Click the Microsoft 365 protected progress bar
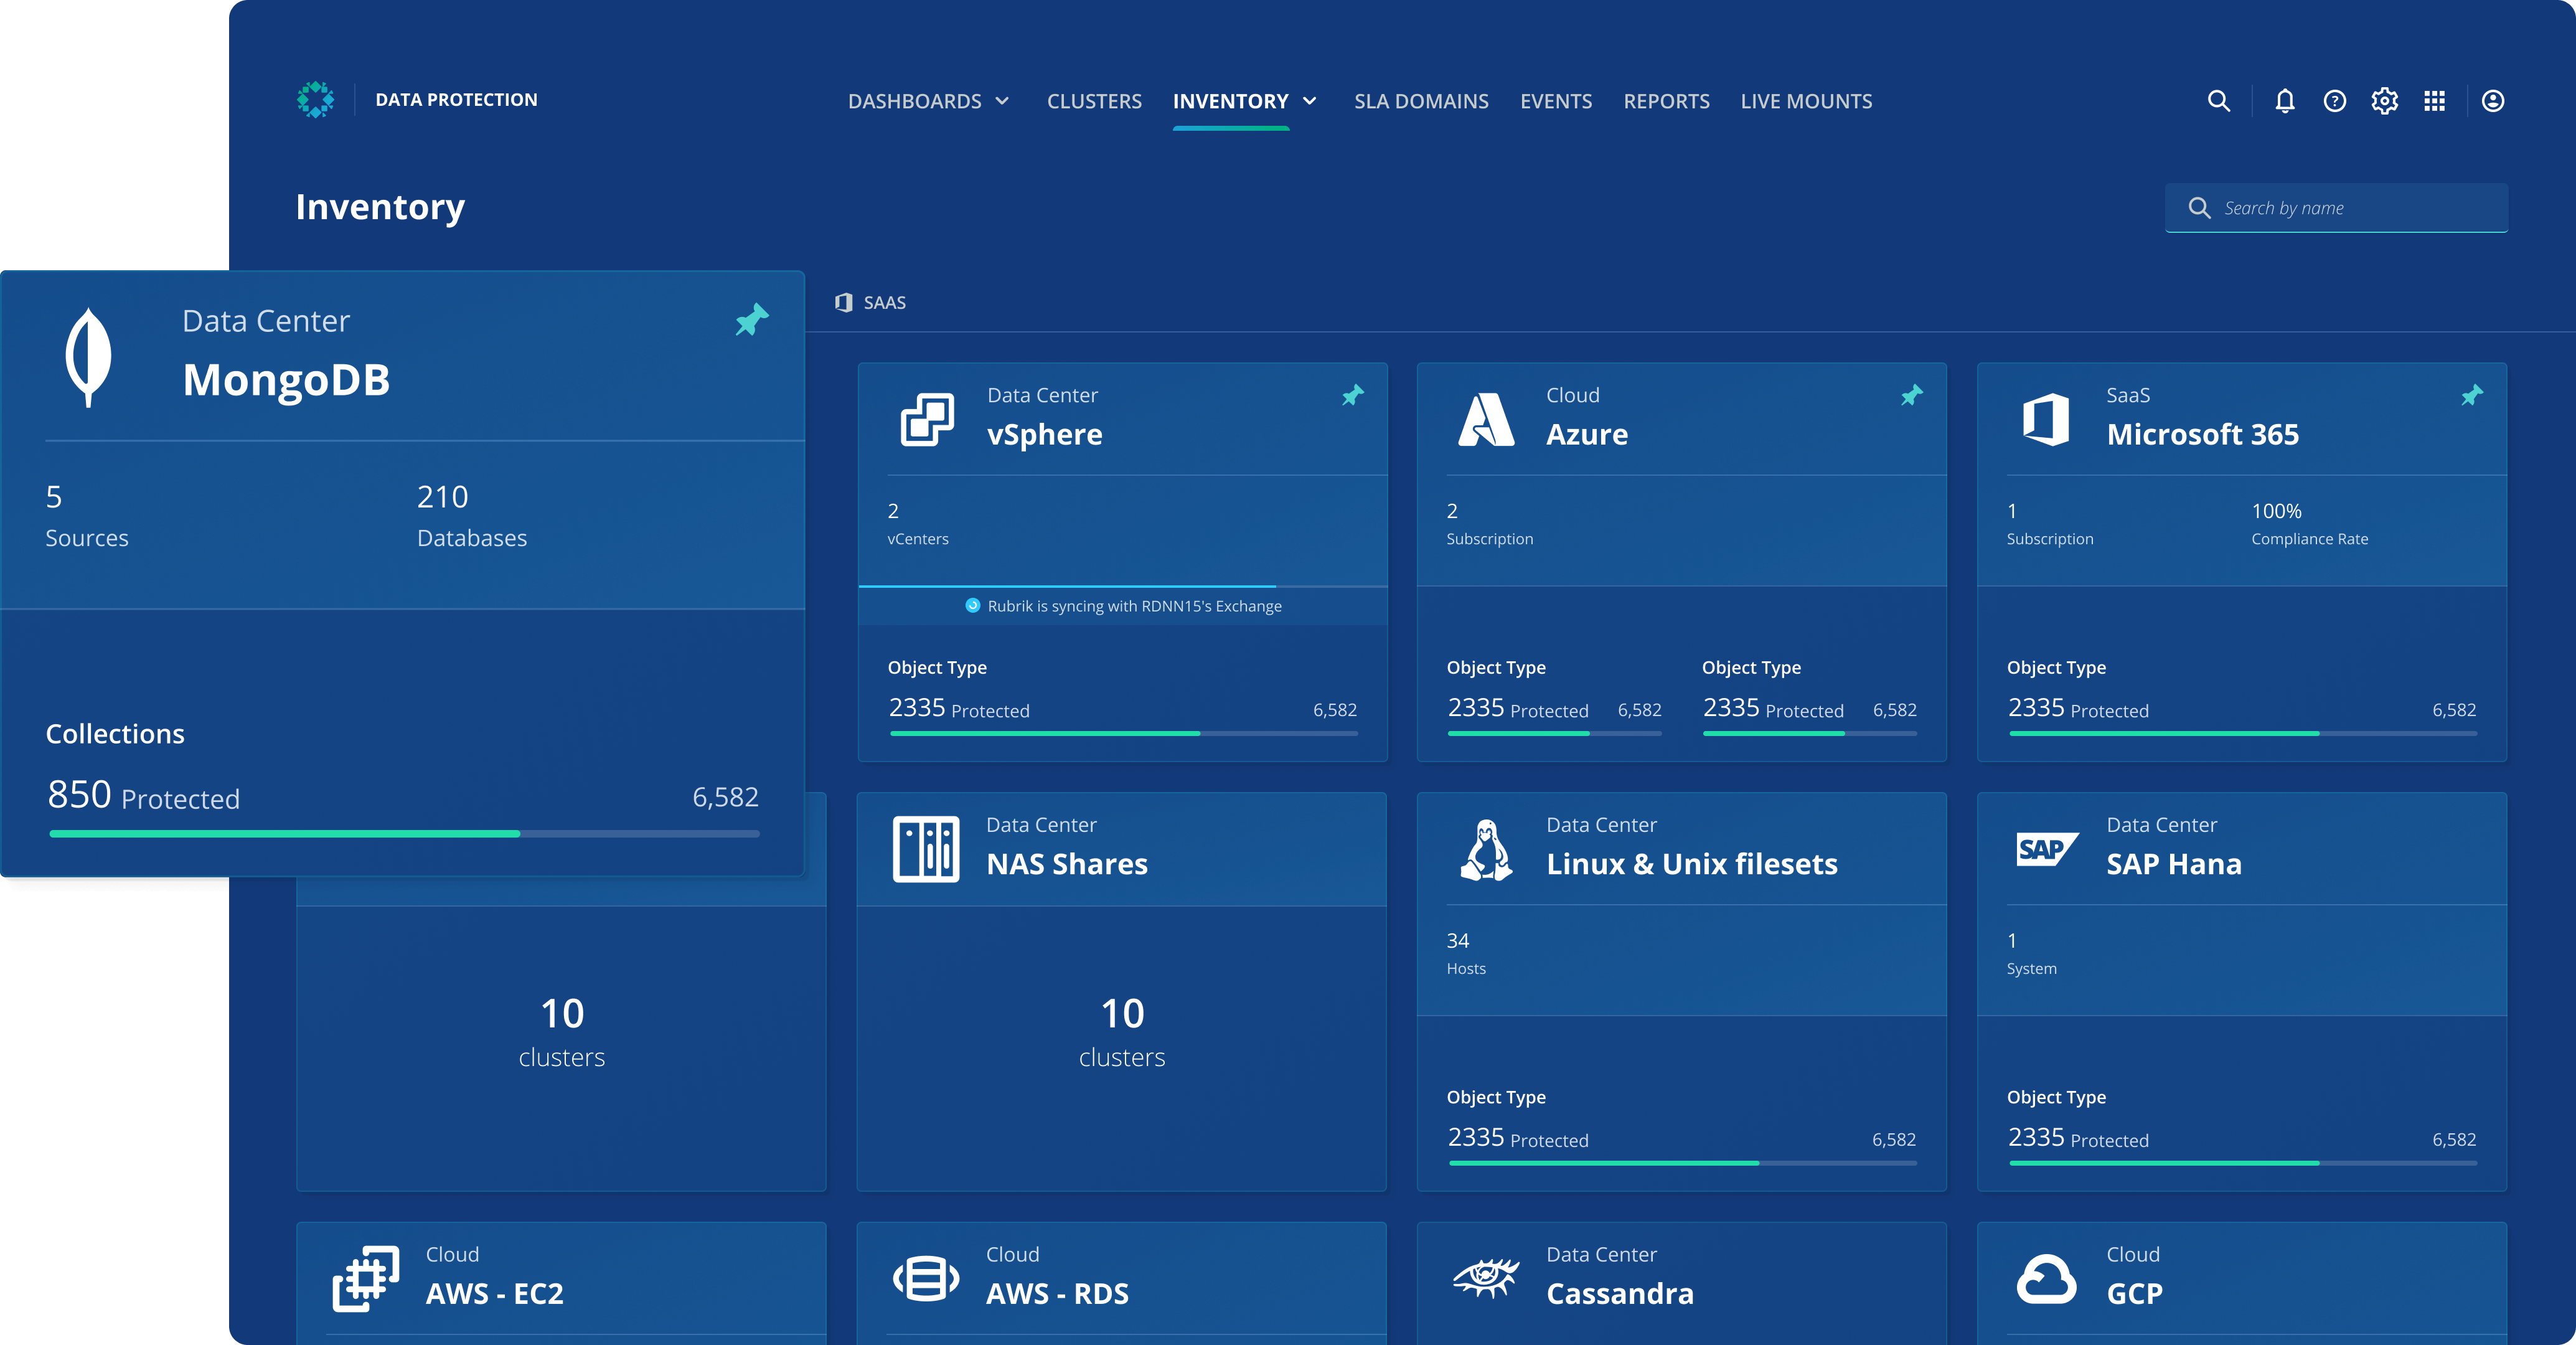 tap(2242, 733)
